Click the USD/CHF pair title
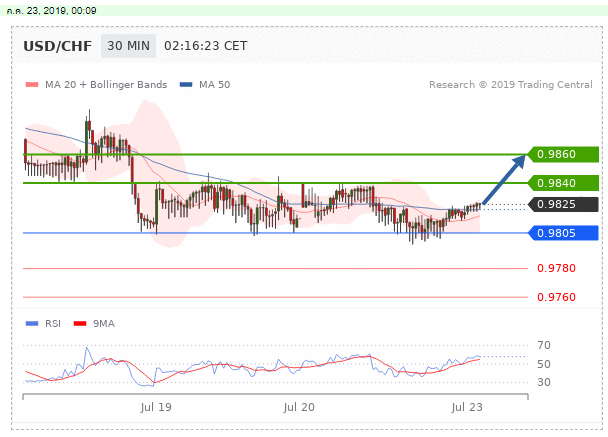The height and width of the screenshot is (437, 608). click(57, 46)
